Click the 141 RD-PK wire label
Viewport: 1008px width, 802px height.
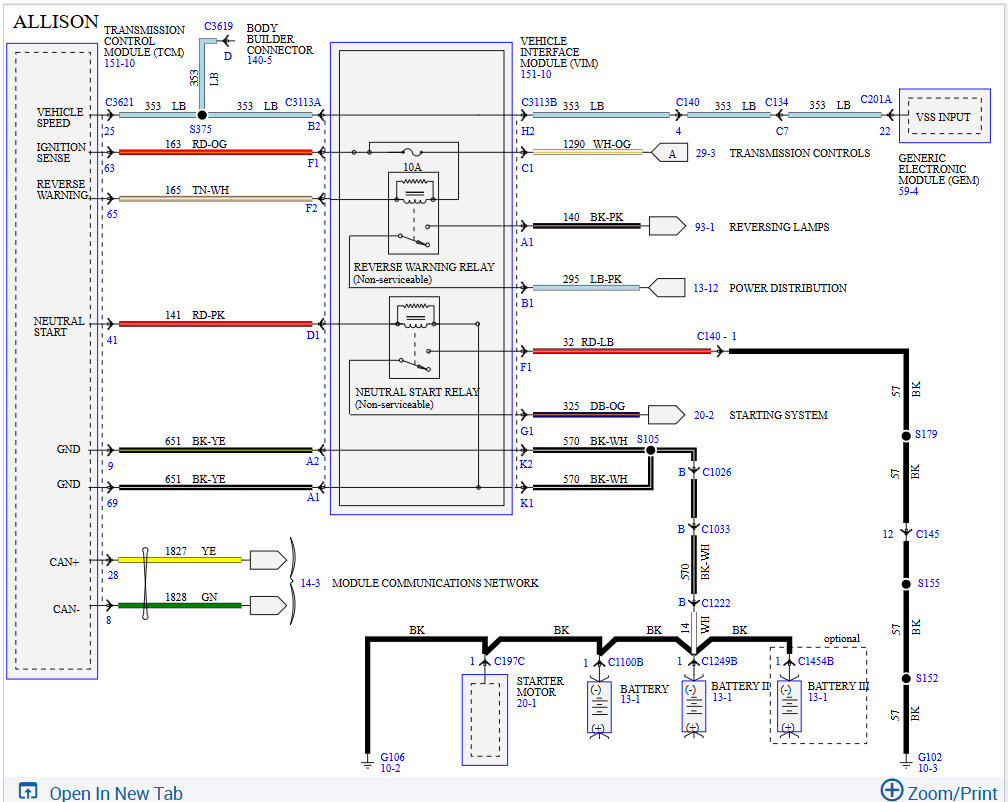(195, 315)
